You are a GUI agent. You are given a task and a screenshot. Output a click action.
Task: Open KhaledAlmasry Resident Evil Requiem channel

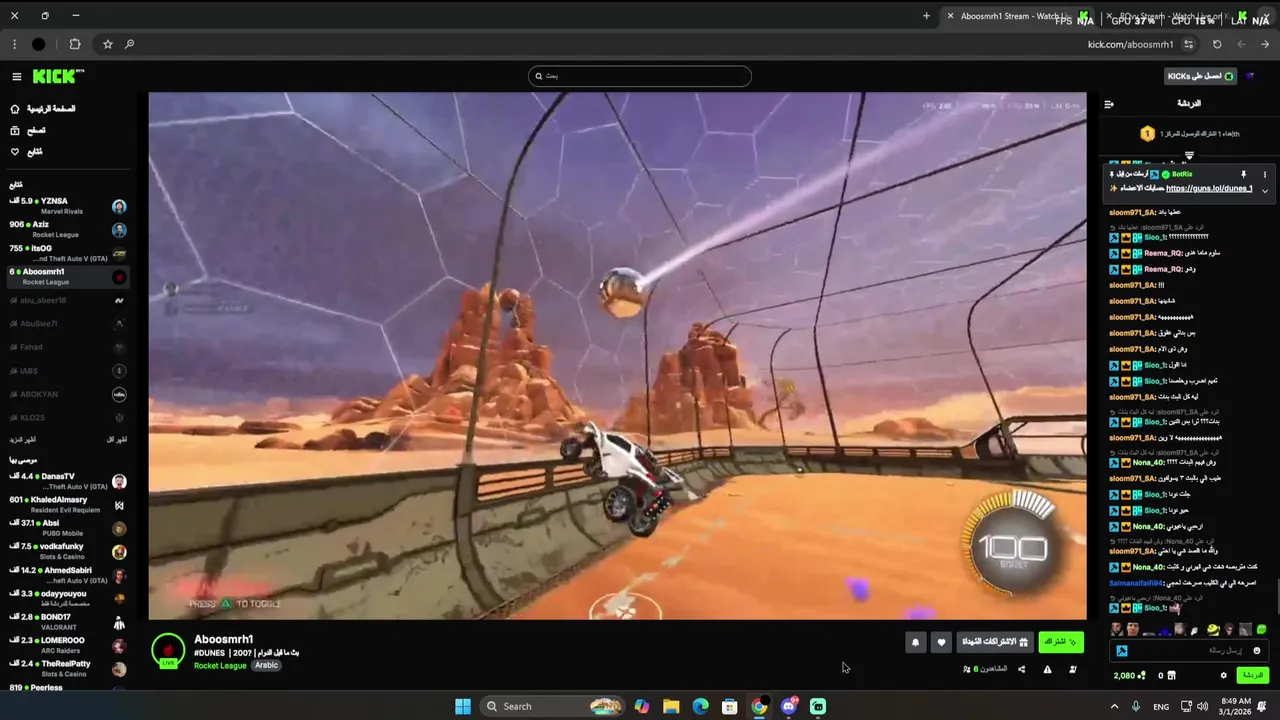click(68, 504)
